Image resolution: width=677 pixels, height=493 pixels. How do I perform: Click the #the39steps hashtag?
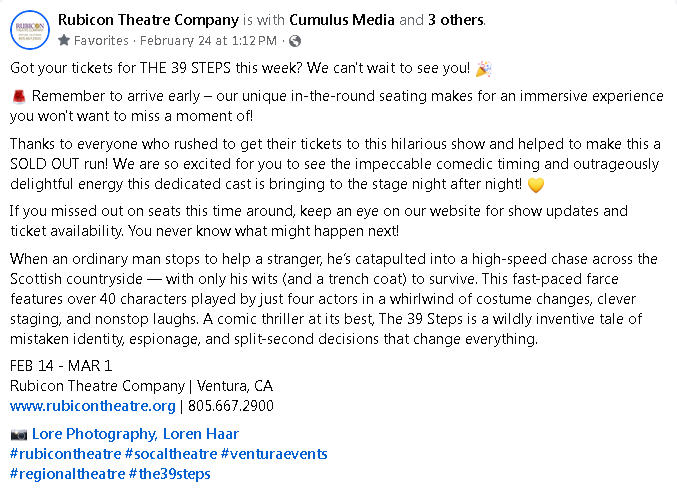170,474
